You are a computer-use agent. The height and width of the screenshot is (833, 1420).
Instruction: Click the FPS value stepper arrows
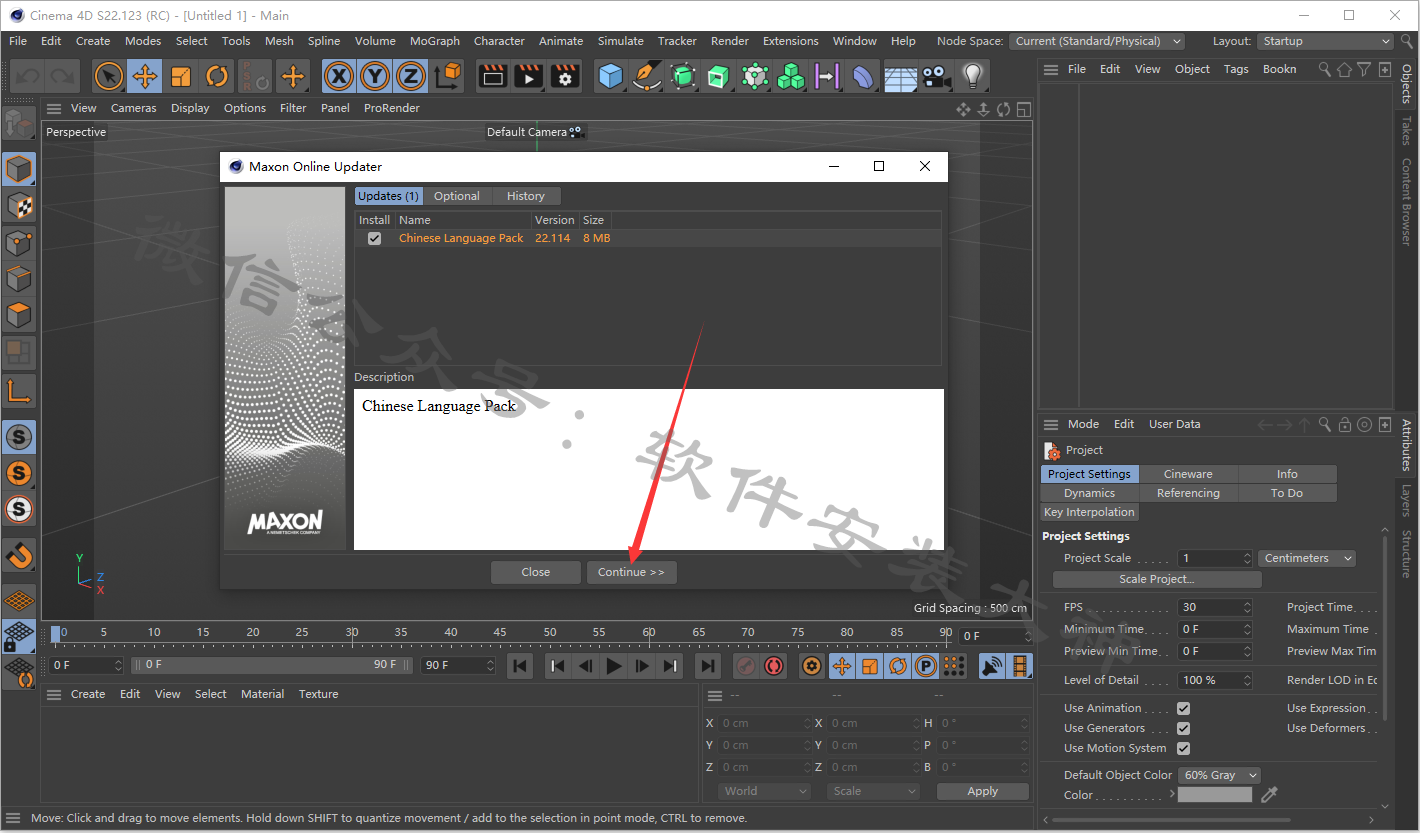[x=1247, y=607]
